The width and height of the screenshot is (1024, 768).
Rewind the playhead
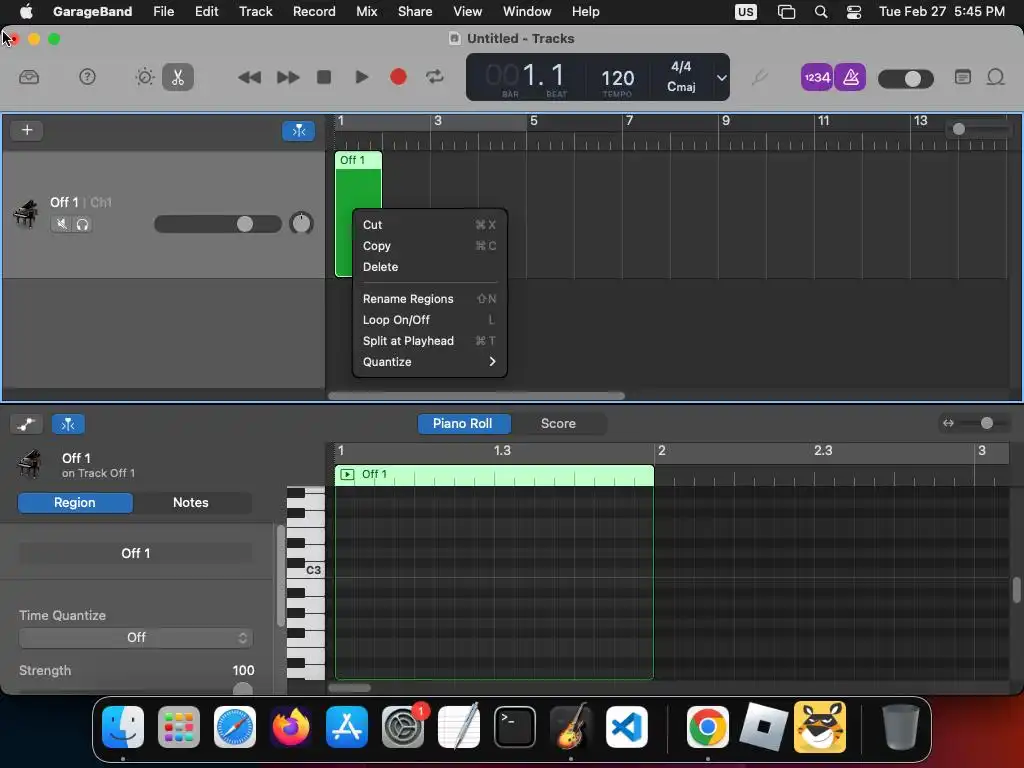coord(249,77)
